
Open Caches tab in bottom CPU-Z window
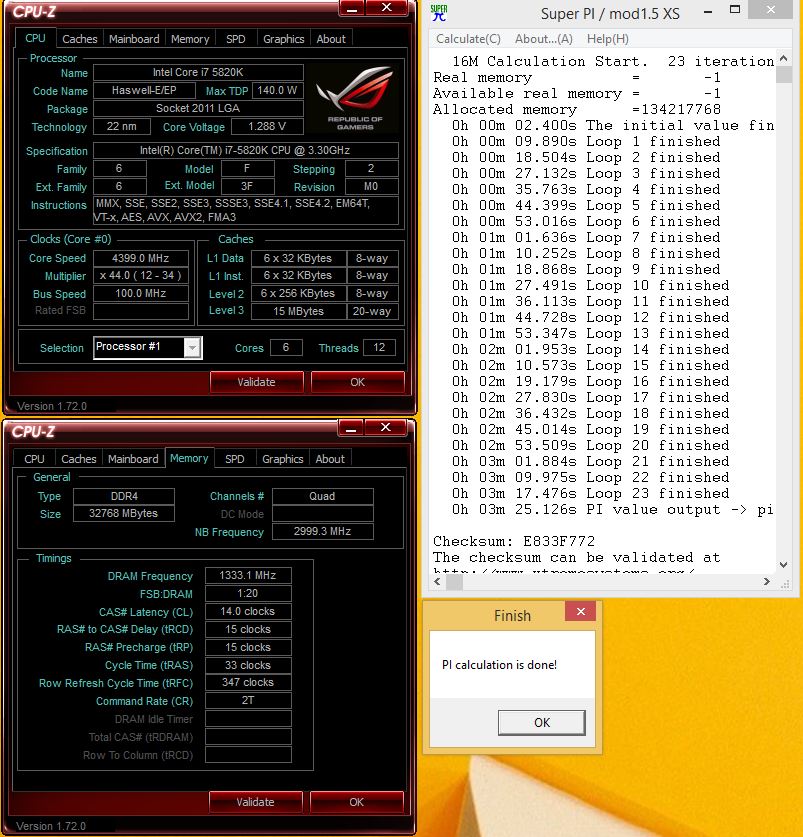tap(78, 459)
